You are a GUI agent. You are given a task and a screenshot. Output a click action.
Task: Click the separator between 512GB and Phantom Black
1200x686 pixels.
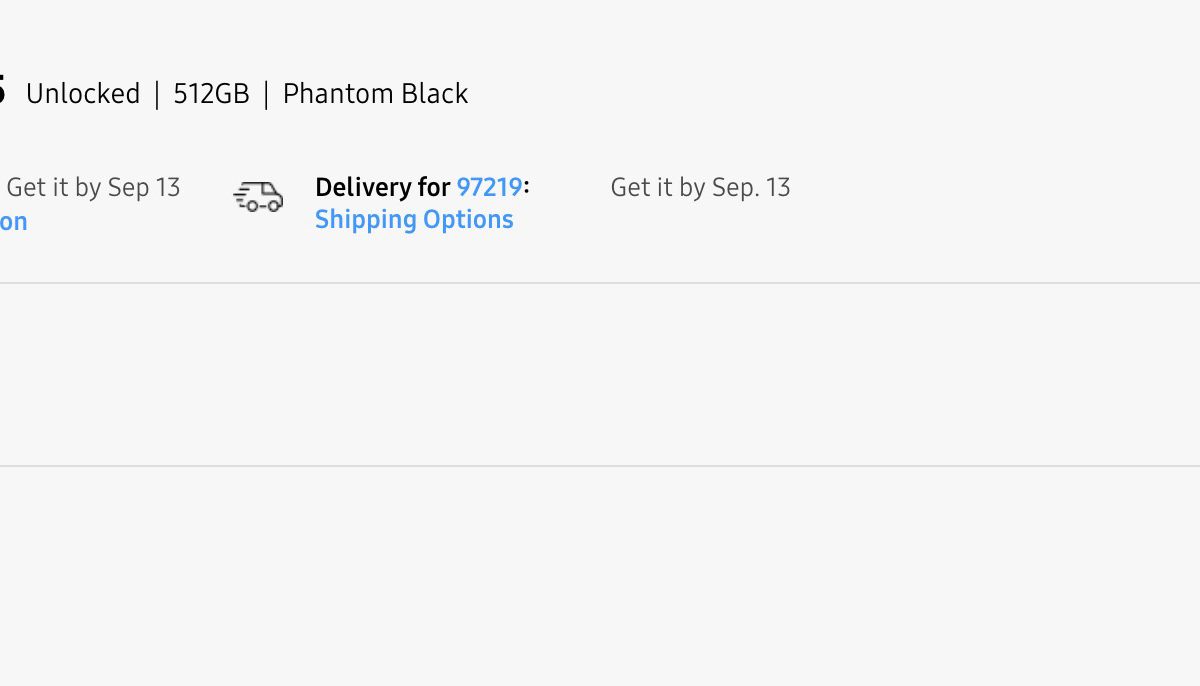point(266,94)
